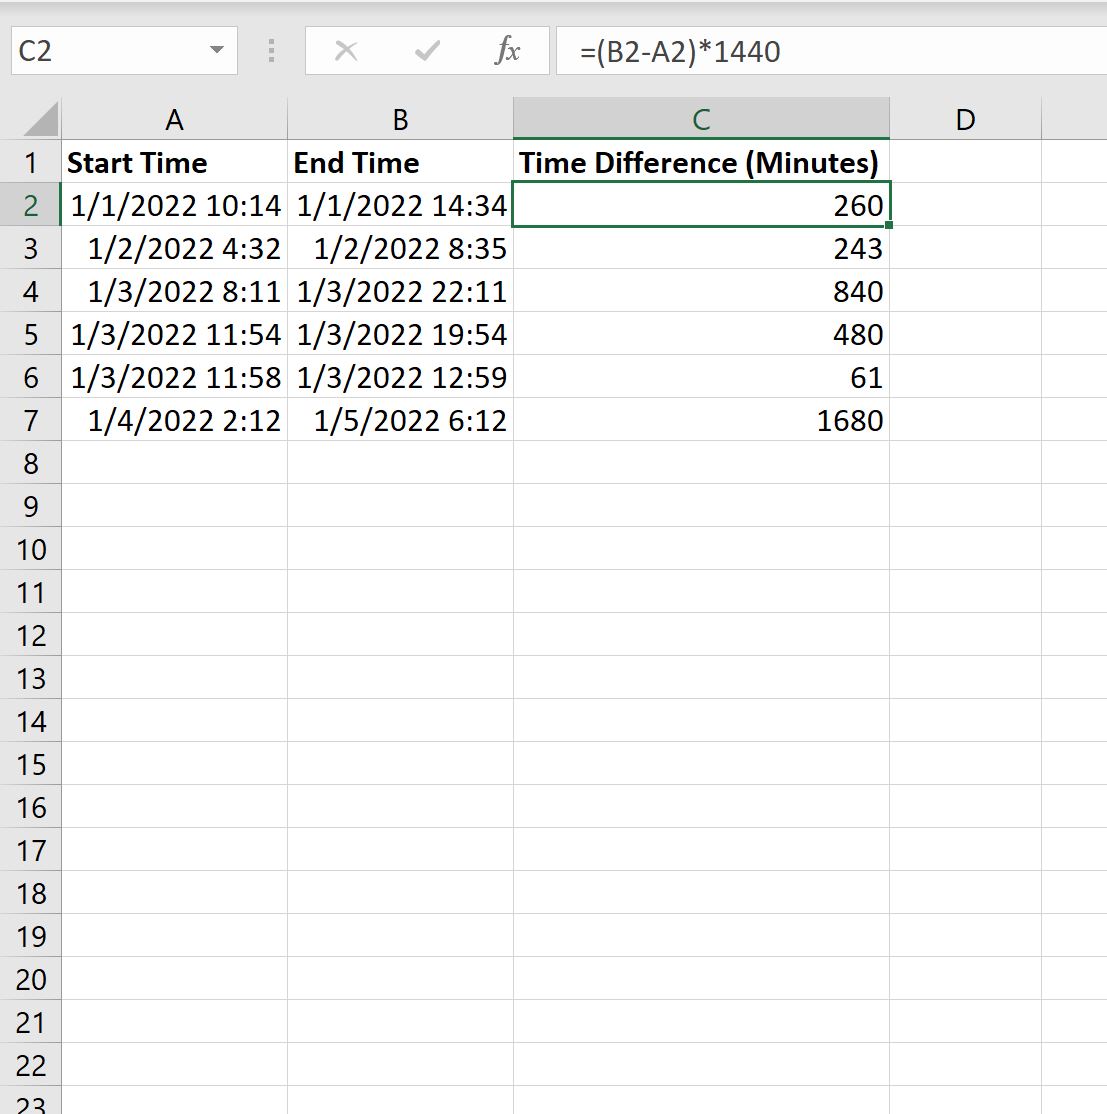The width and height of the screenshot is (1107, 1114).
Task: Select cell C7 showing 1680
Action: click(x=700, y=420)
